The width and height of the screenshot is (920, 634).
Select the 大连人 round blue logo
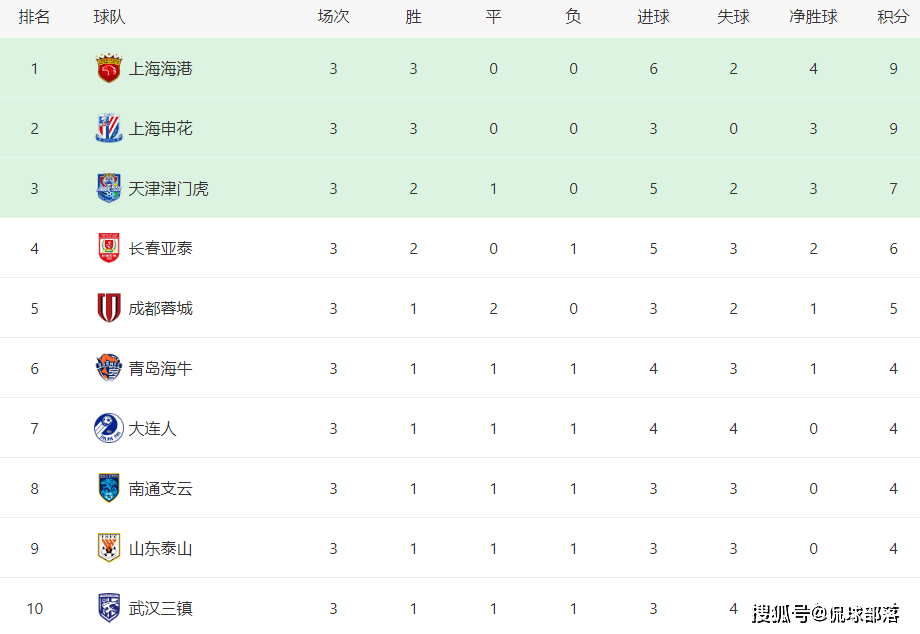109,428
